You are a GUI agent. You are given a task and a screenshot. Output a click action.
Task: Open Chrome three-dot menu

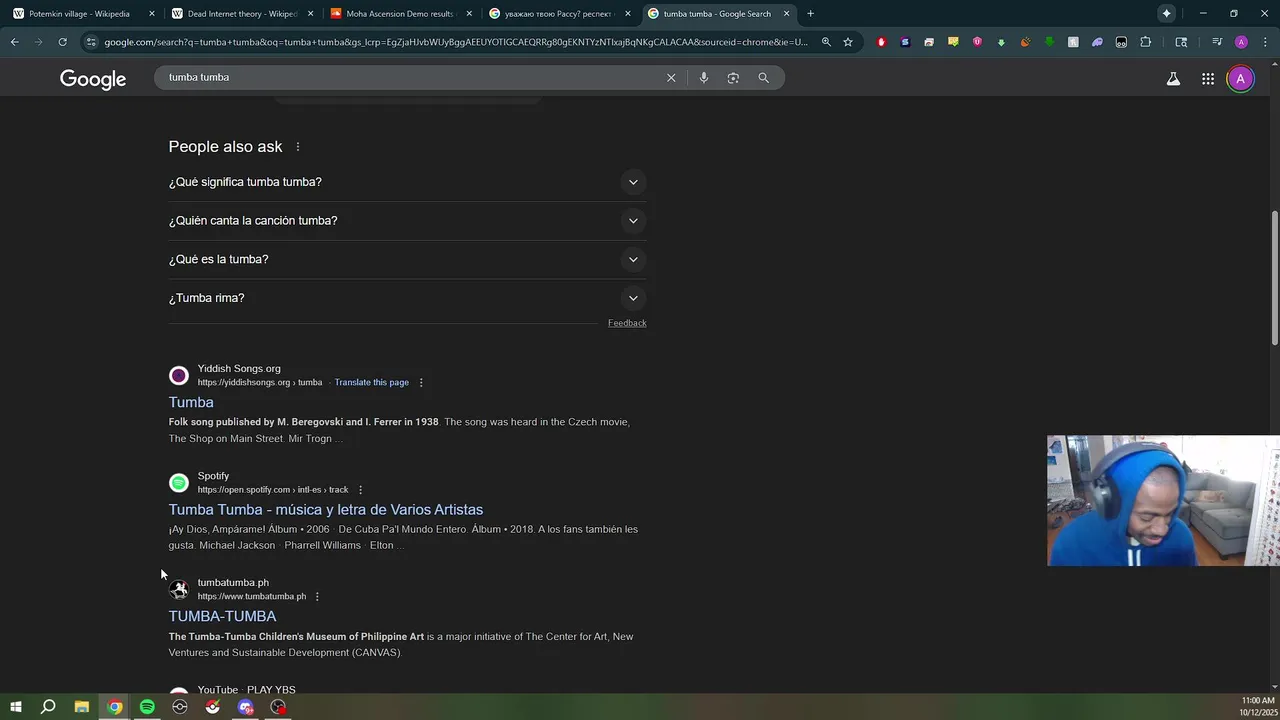pyautogui.click(x=1263, y=42)
